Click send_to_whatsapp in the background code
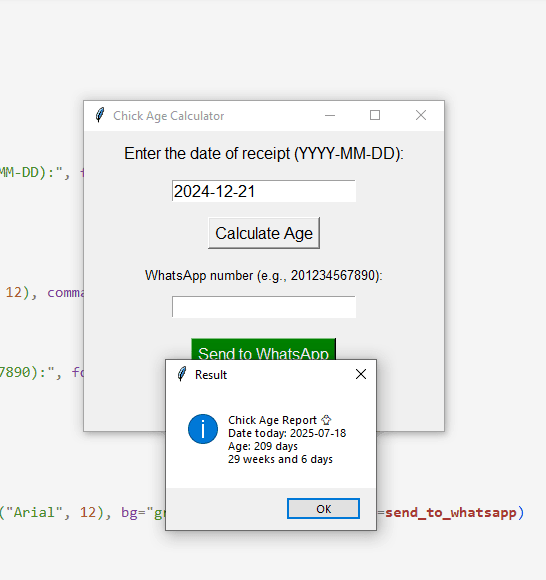This screenshot has width=546, height=580. (x=451, y=512)
